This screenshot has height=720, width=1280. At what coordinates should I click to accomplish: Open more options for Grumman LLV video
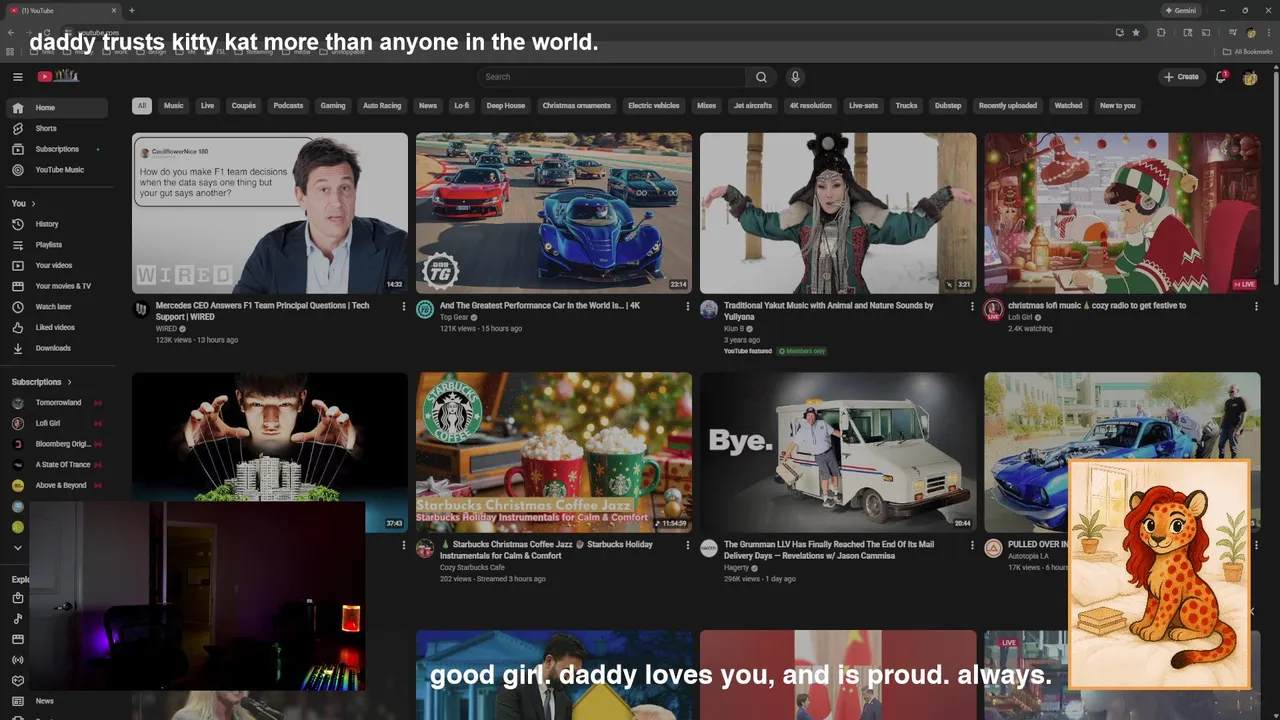click(x=972, y=545)
